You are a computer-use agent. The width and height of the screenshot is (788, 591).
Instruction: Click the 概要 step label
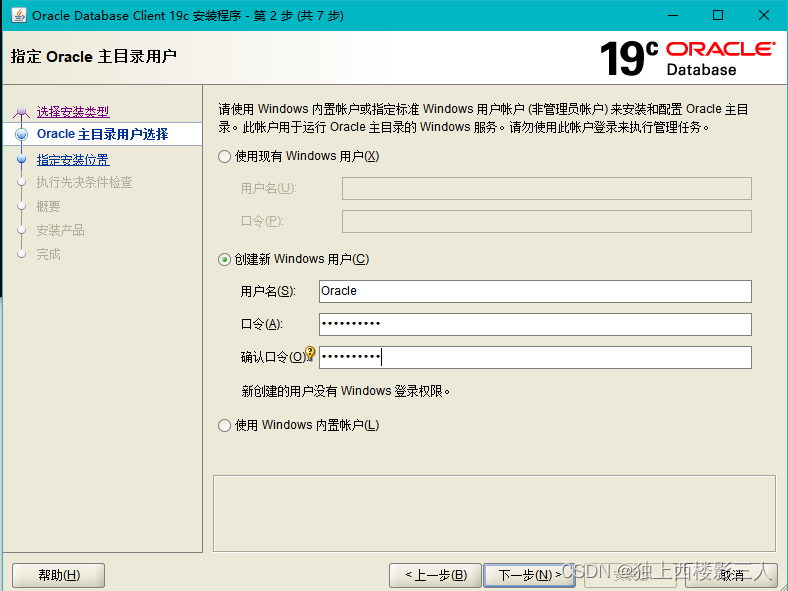[48, 206]
